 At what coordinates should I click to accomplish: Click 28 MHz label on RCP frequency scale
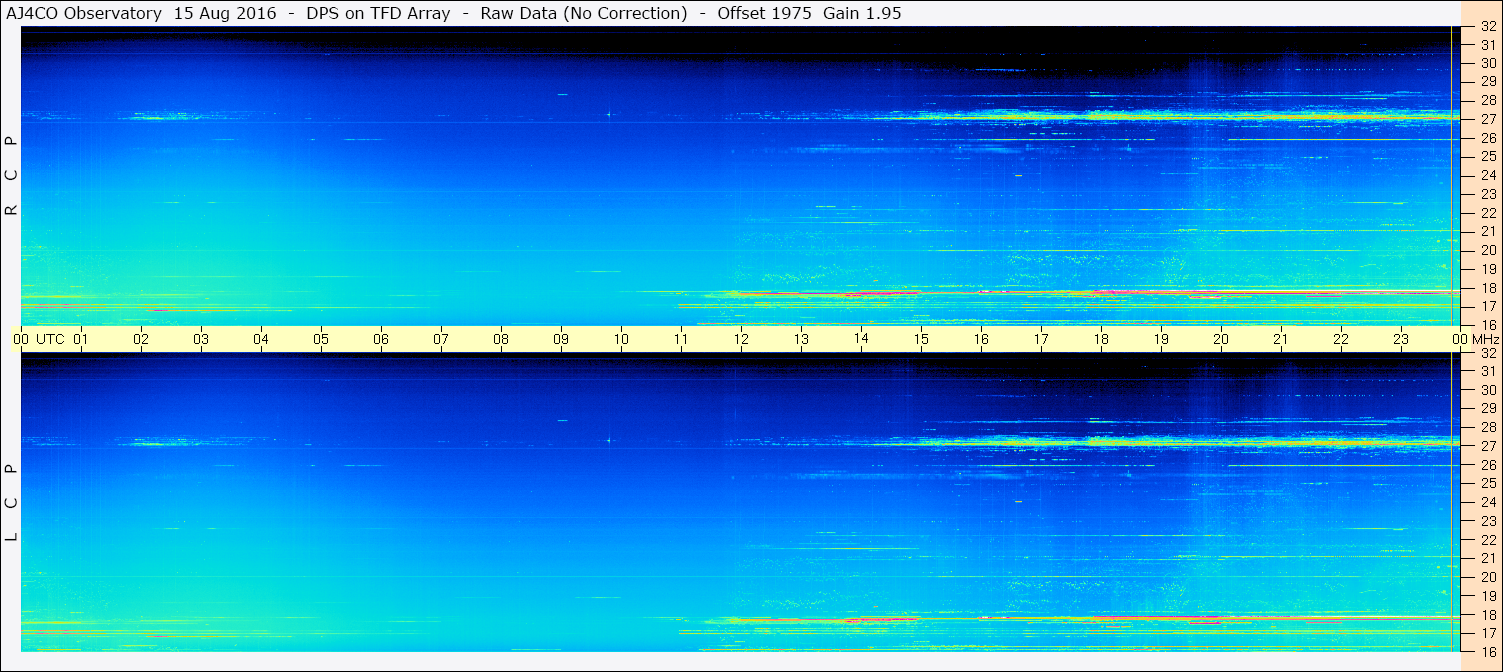click(x=1488, y=101)
